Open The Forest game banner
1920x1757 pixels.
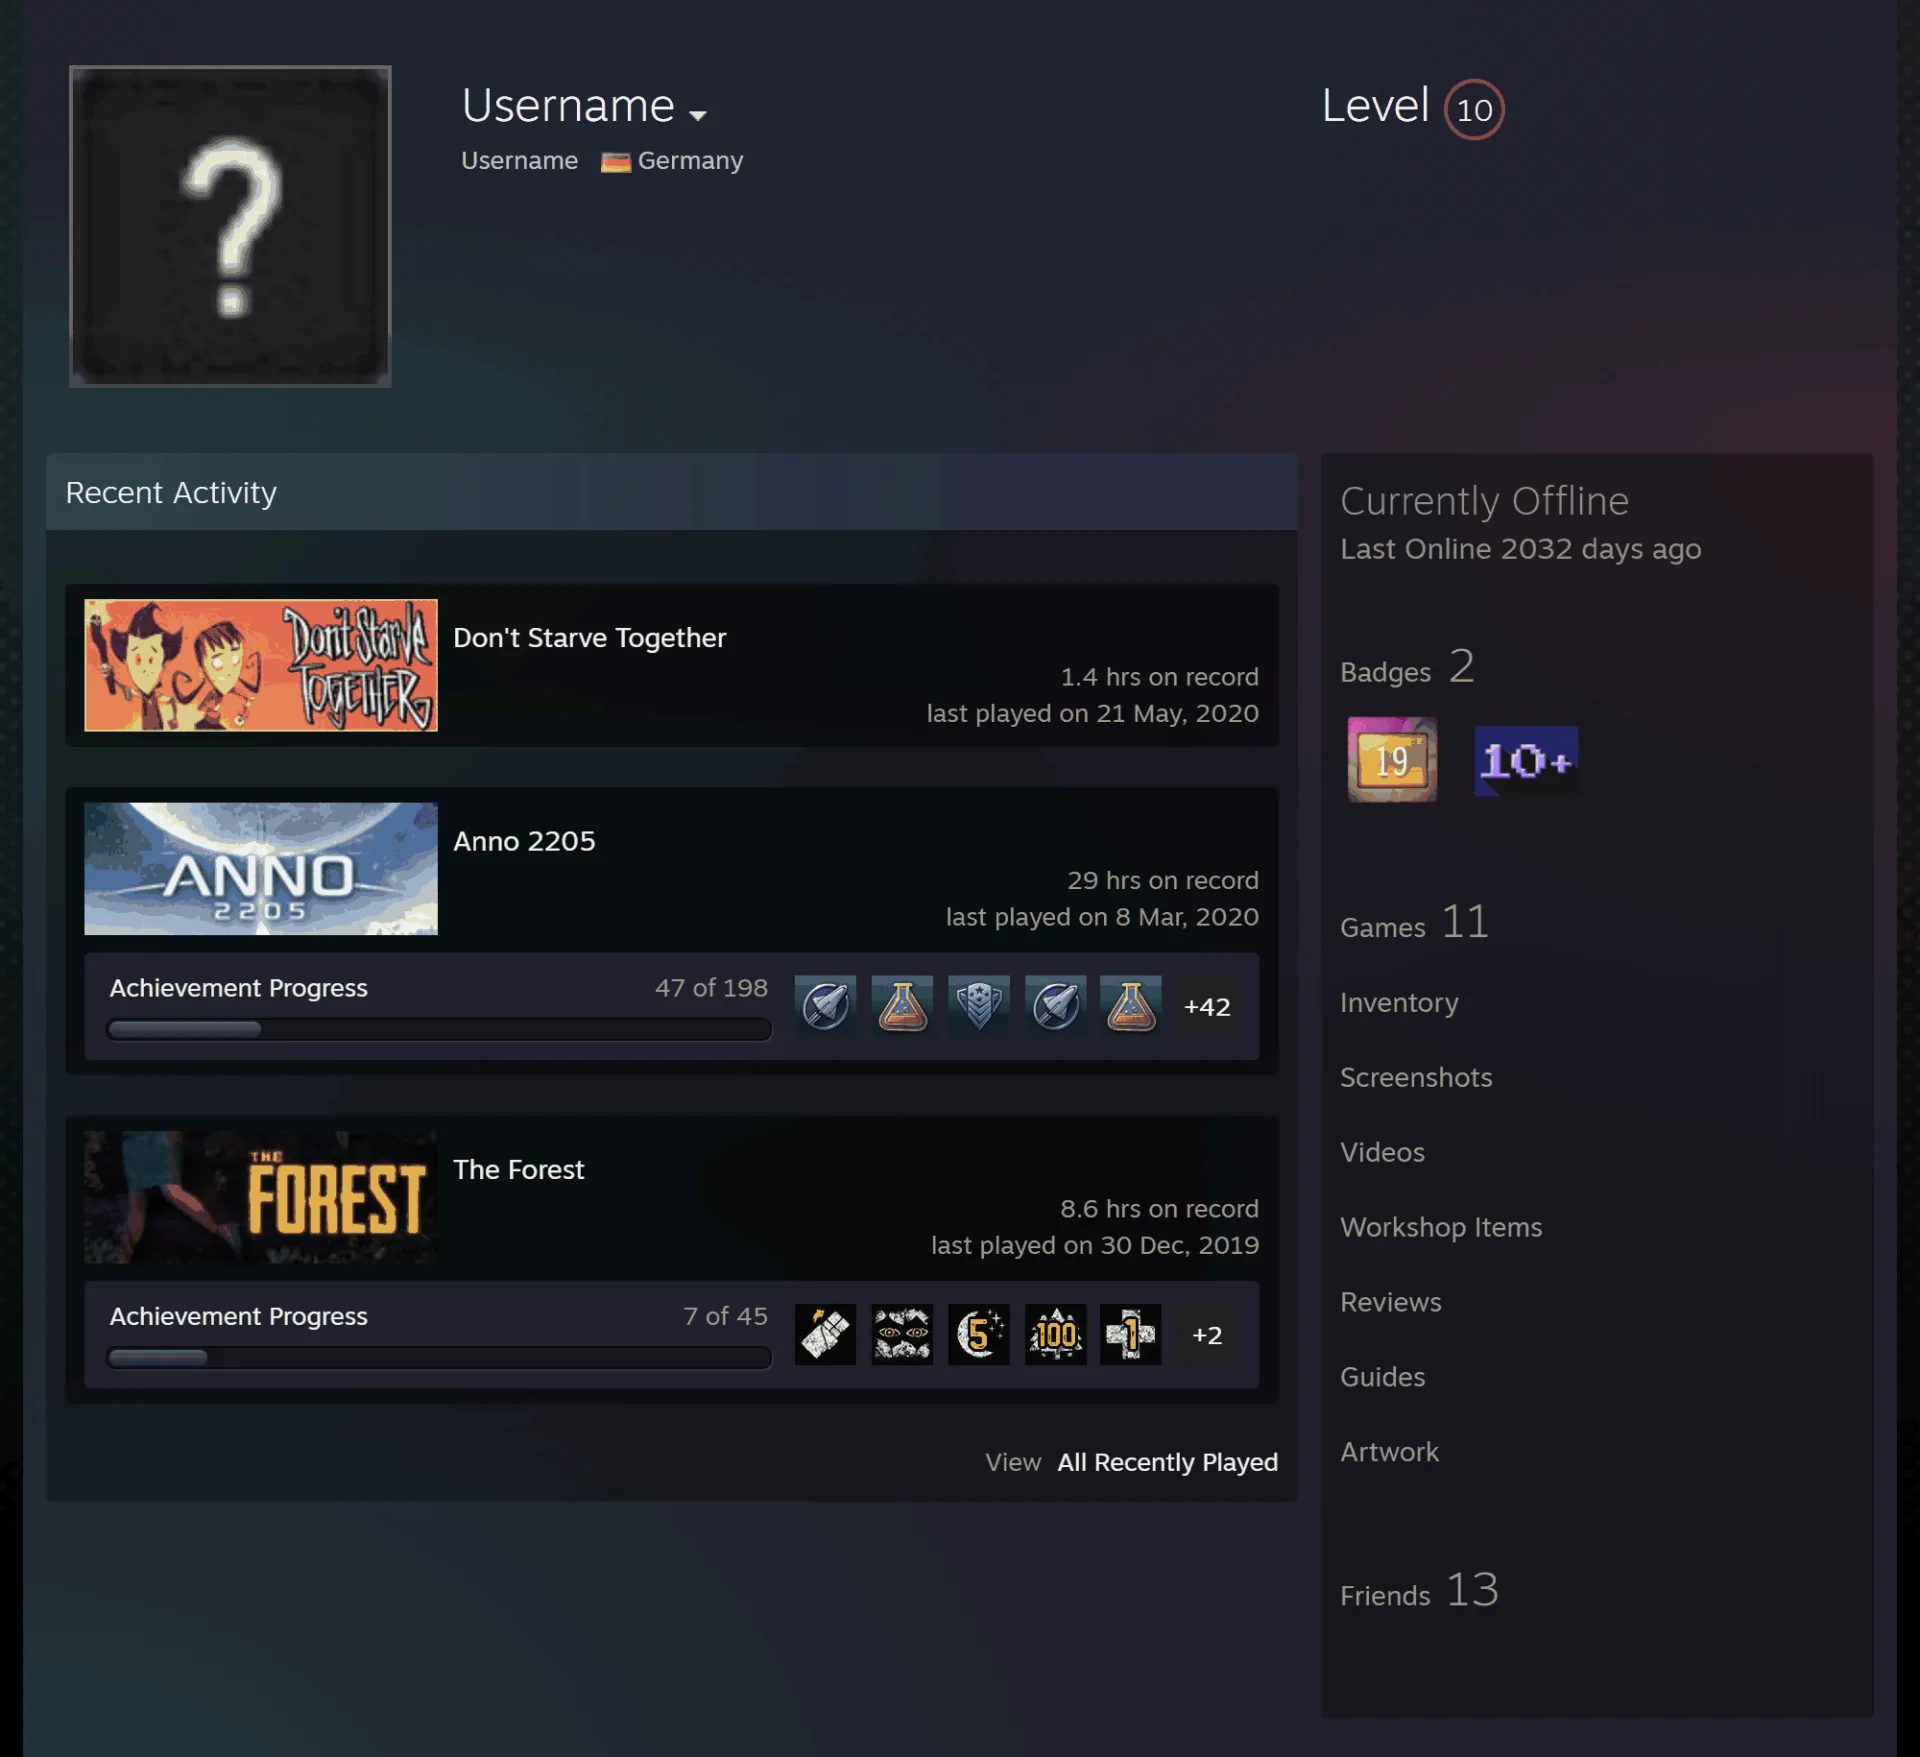[x=261, y=1197]
